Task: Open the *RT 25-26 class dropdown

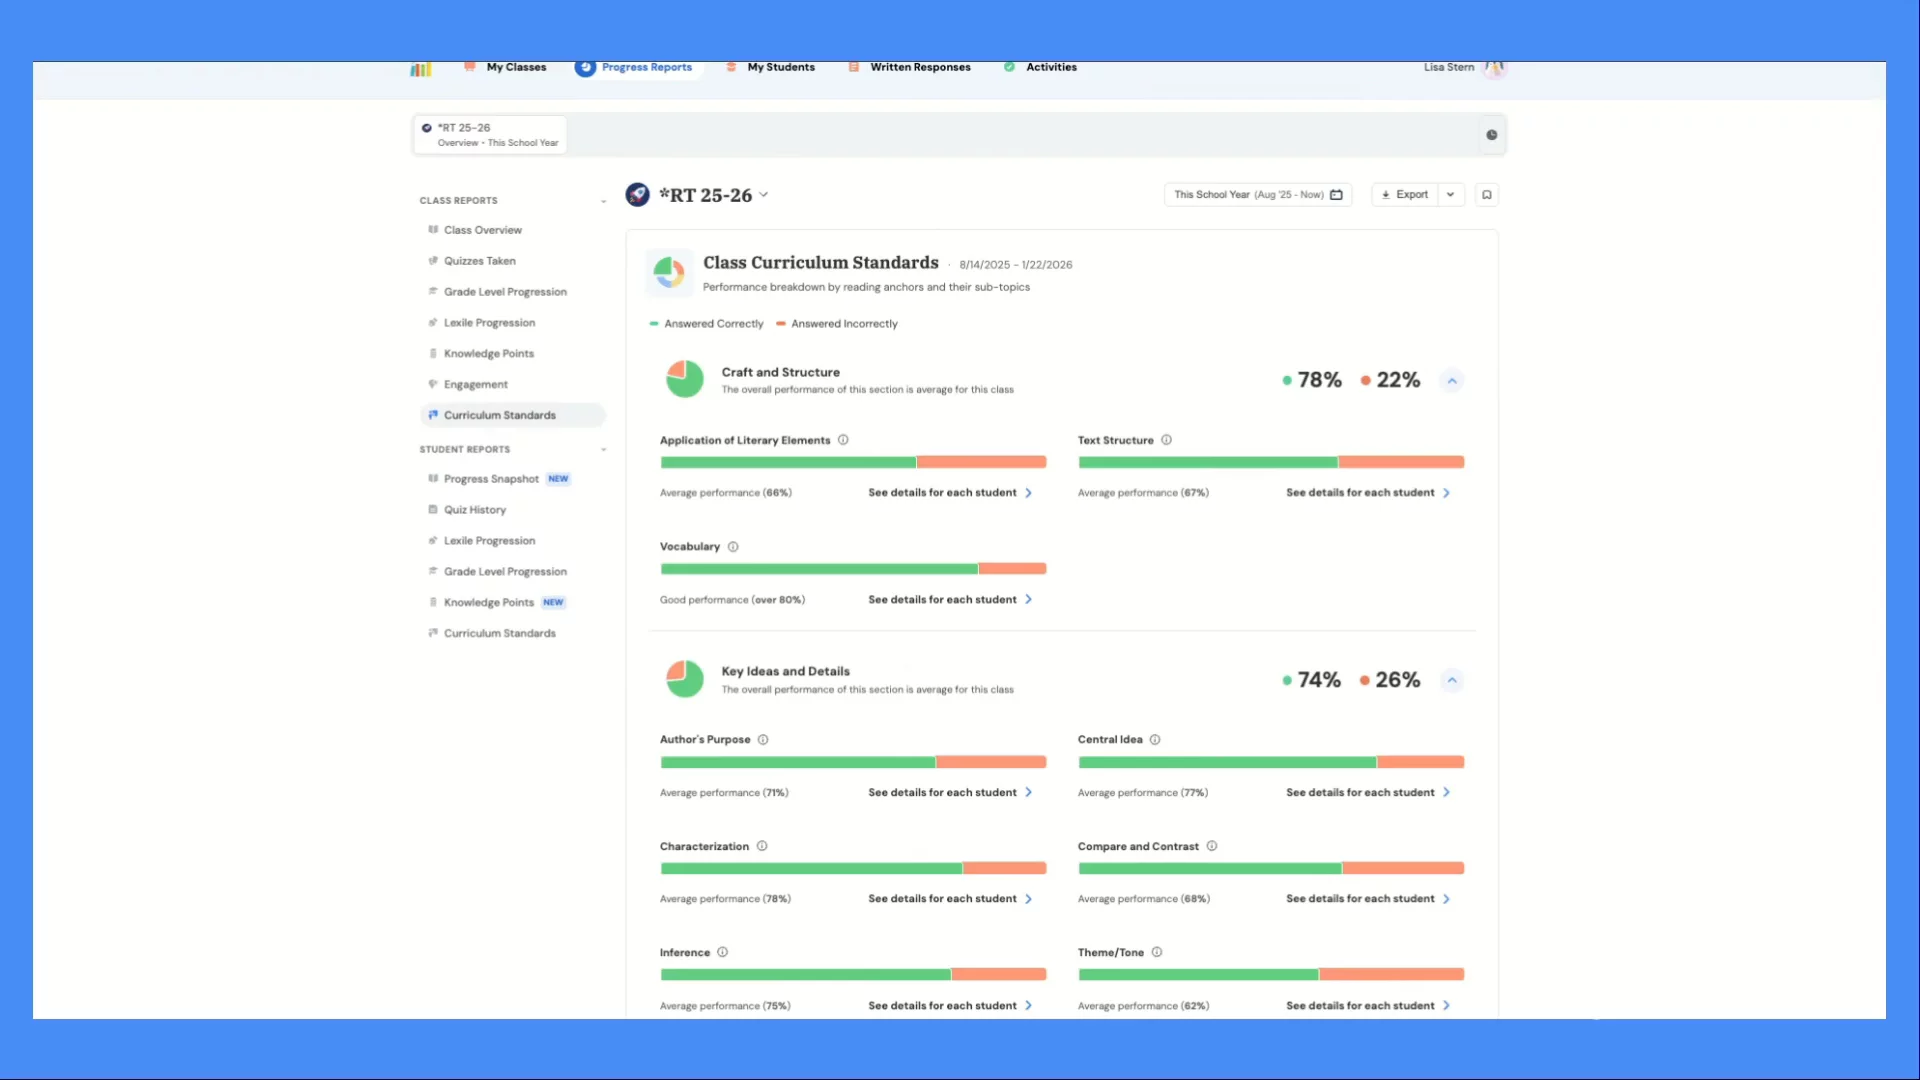Action: pos(763,195)
